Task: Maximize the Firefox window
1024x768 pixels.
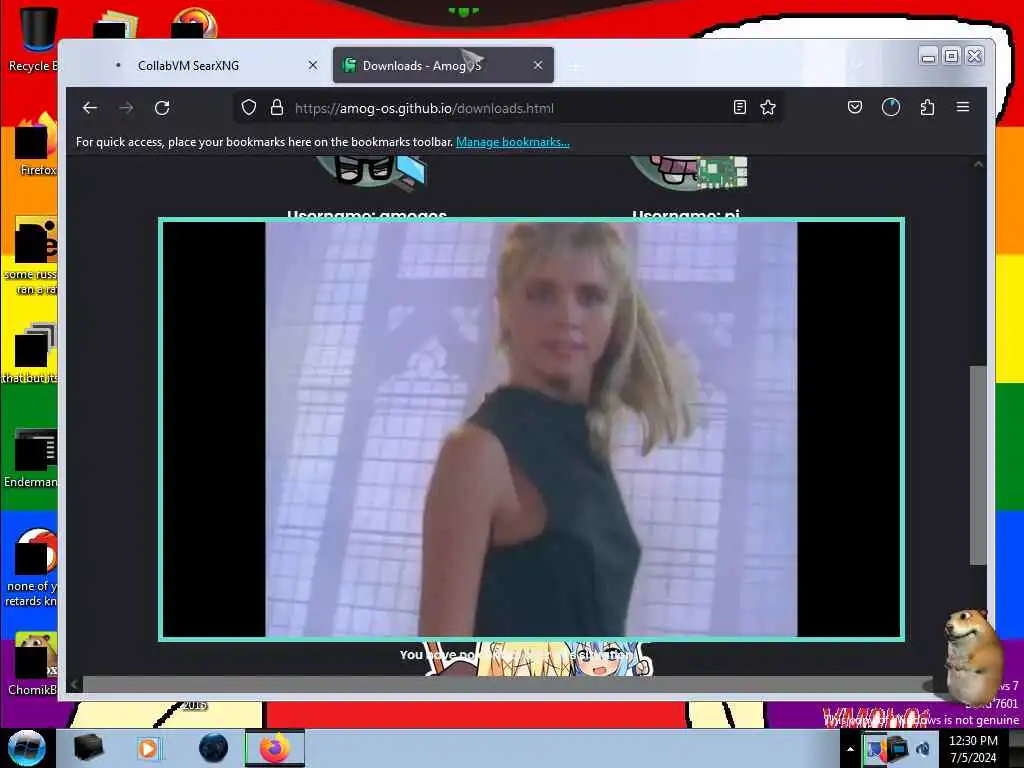Action: click(952, 56)
